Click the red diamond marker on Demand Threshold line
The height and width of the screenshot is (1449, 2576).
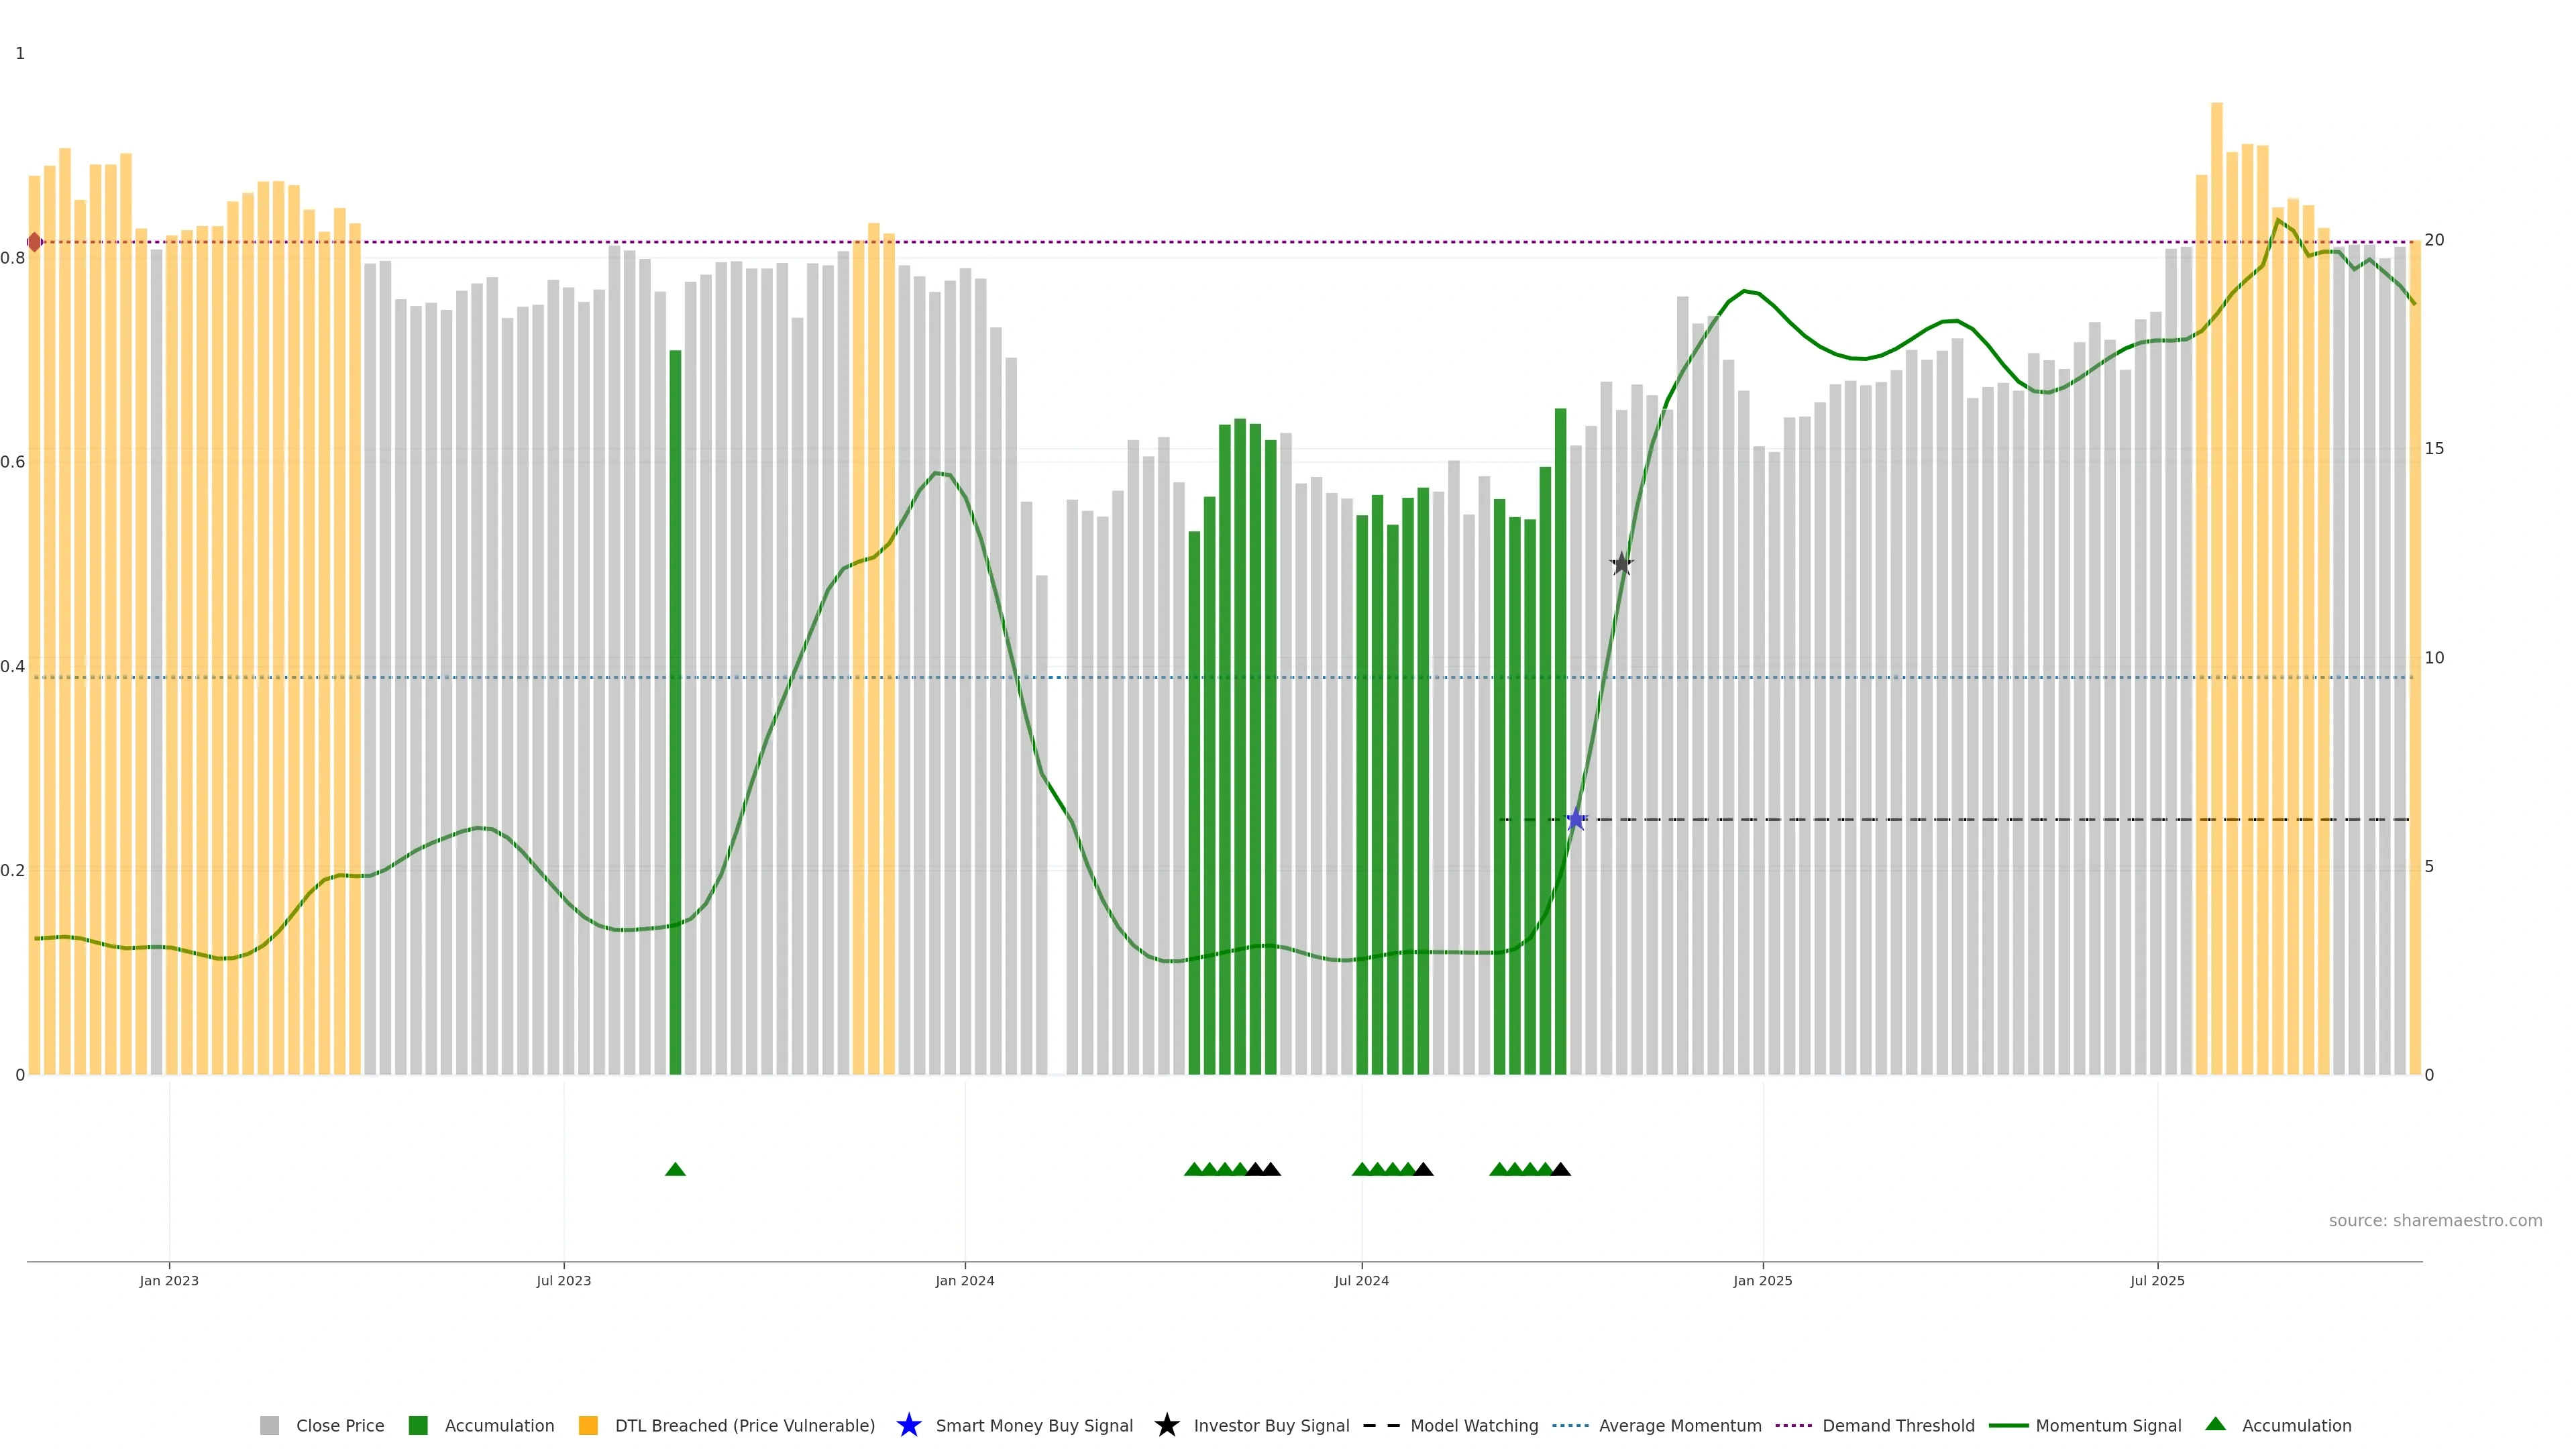pyautogui.click(x=34, y=242)
